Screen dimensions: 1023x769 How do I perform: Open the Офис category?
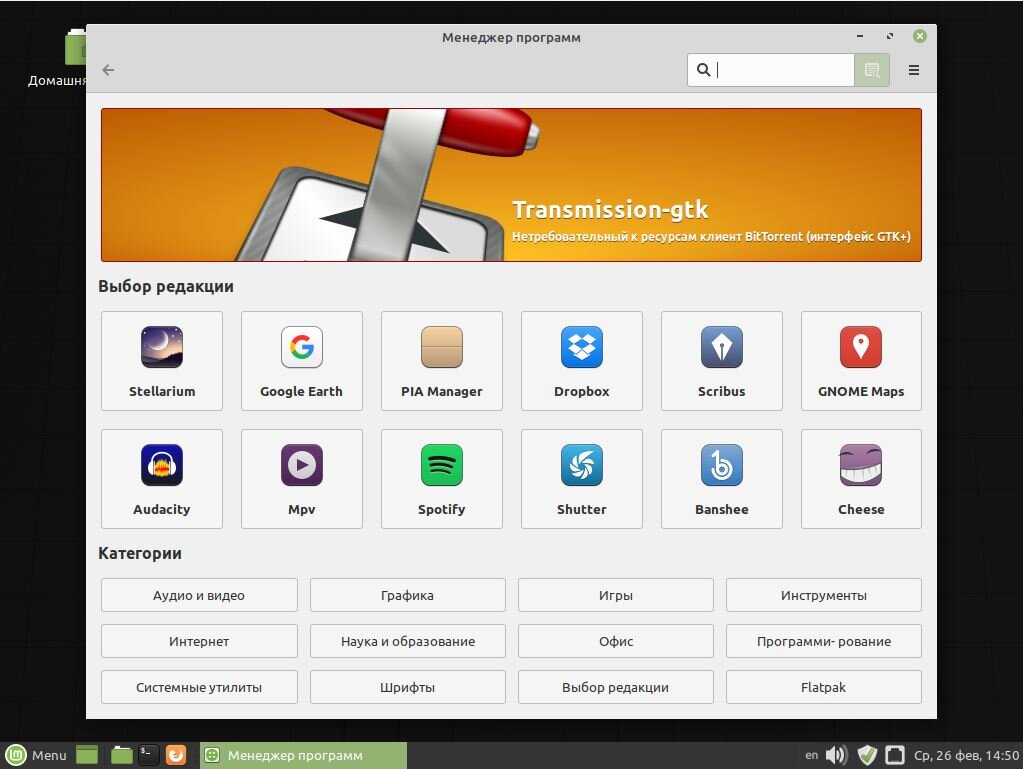616,641
